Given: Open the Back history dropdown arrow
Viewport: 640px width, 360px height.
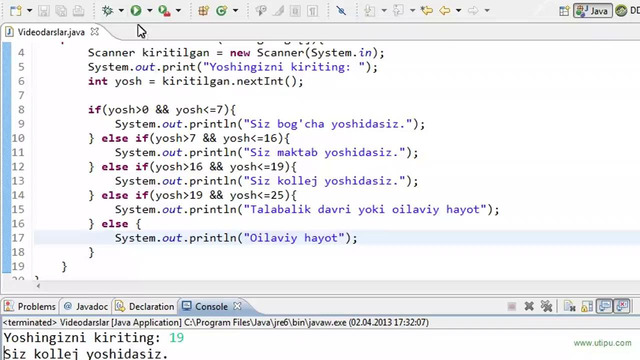Looking at the screenshot, I should click(x=459, y=11).
